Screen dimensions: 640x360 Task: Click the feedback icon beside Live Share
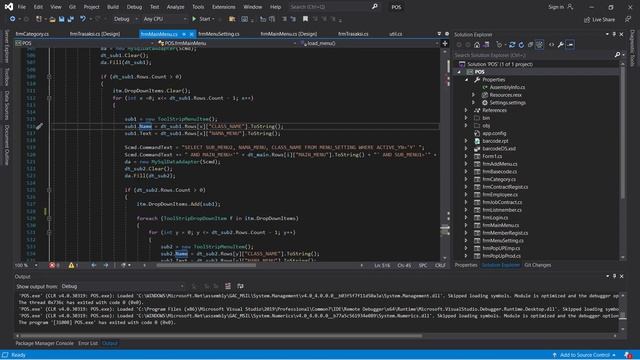pos(628,19)
